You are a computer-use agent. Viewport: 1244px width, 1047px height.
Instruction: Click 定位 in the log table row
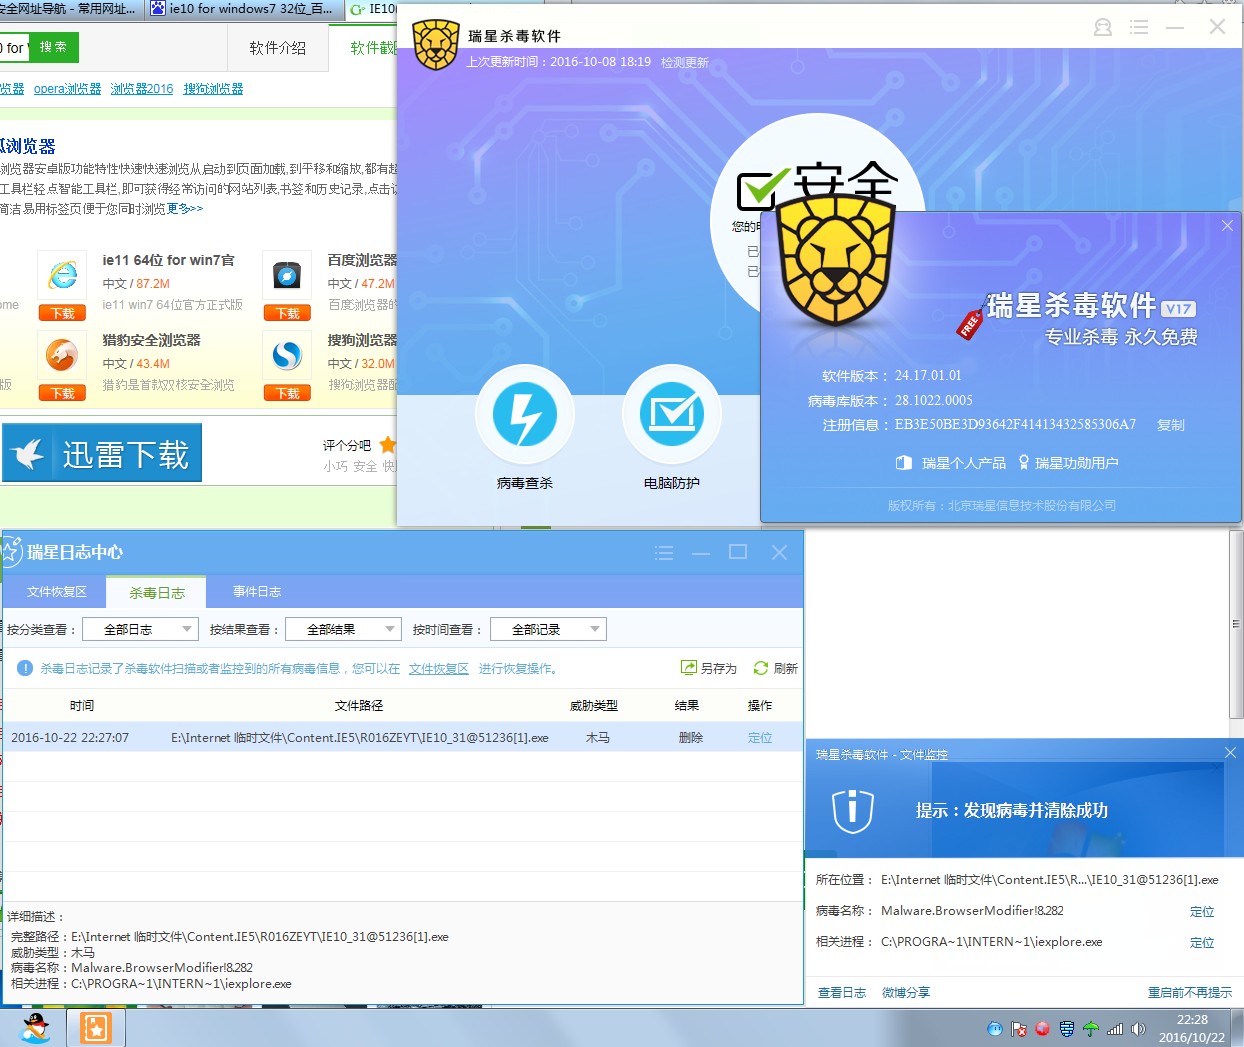click(x=760, y=738)
